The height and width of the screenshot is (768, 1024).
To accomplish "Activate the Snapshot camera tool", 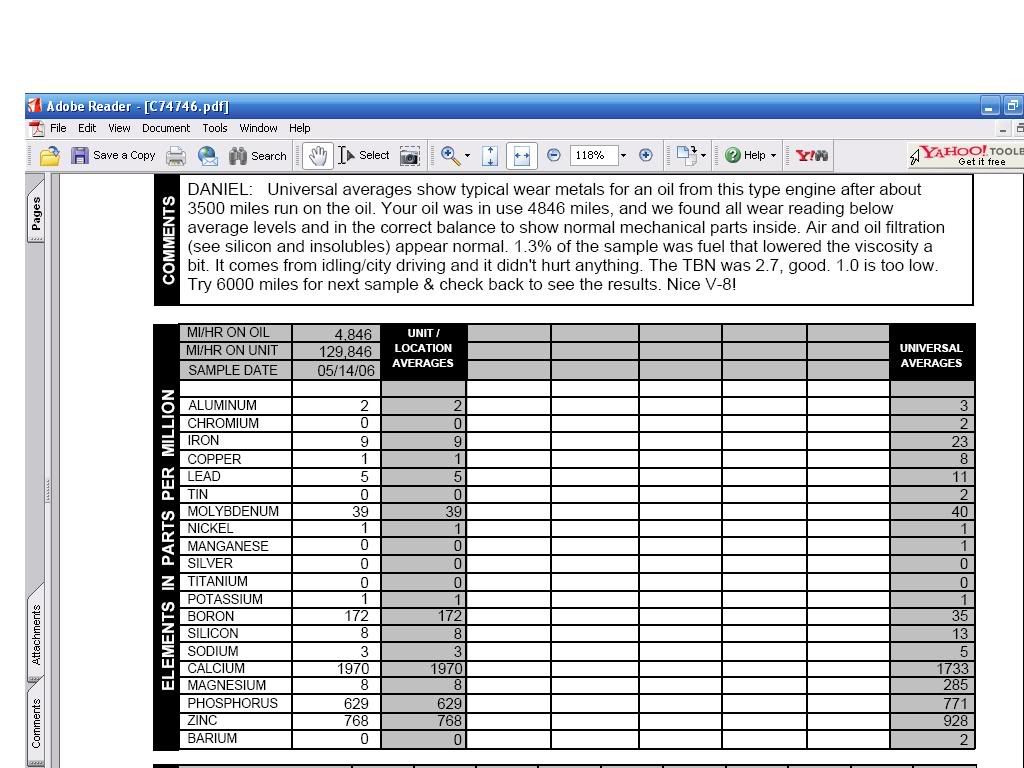I will pos(409,156).
